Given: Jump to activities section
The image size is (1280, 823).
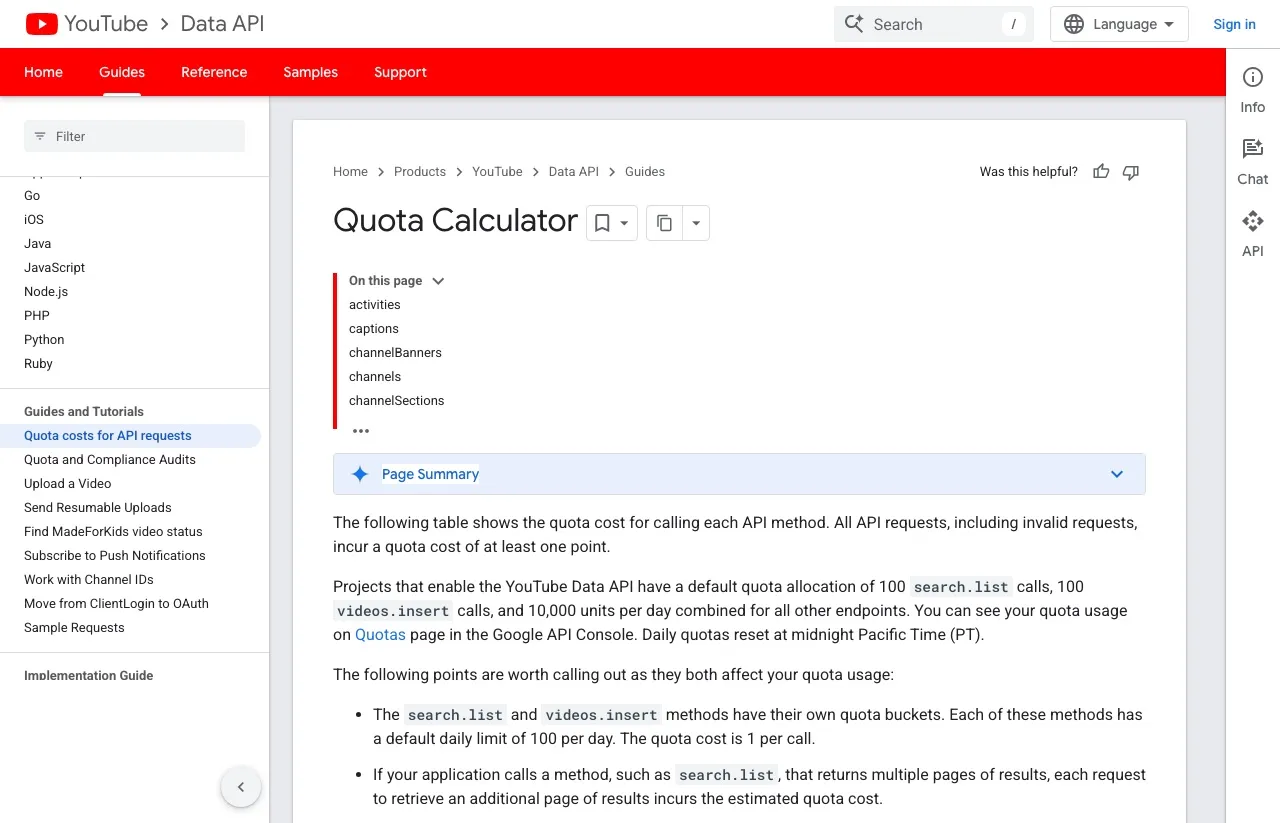Looking at the screenshot, I should [375, 305].
